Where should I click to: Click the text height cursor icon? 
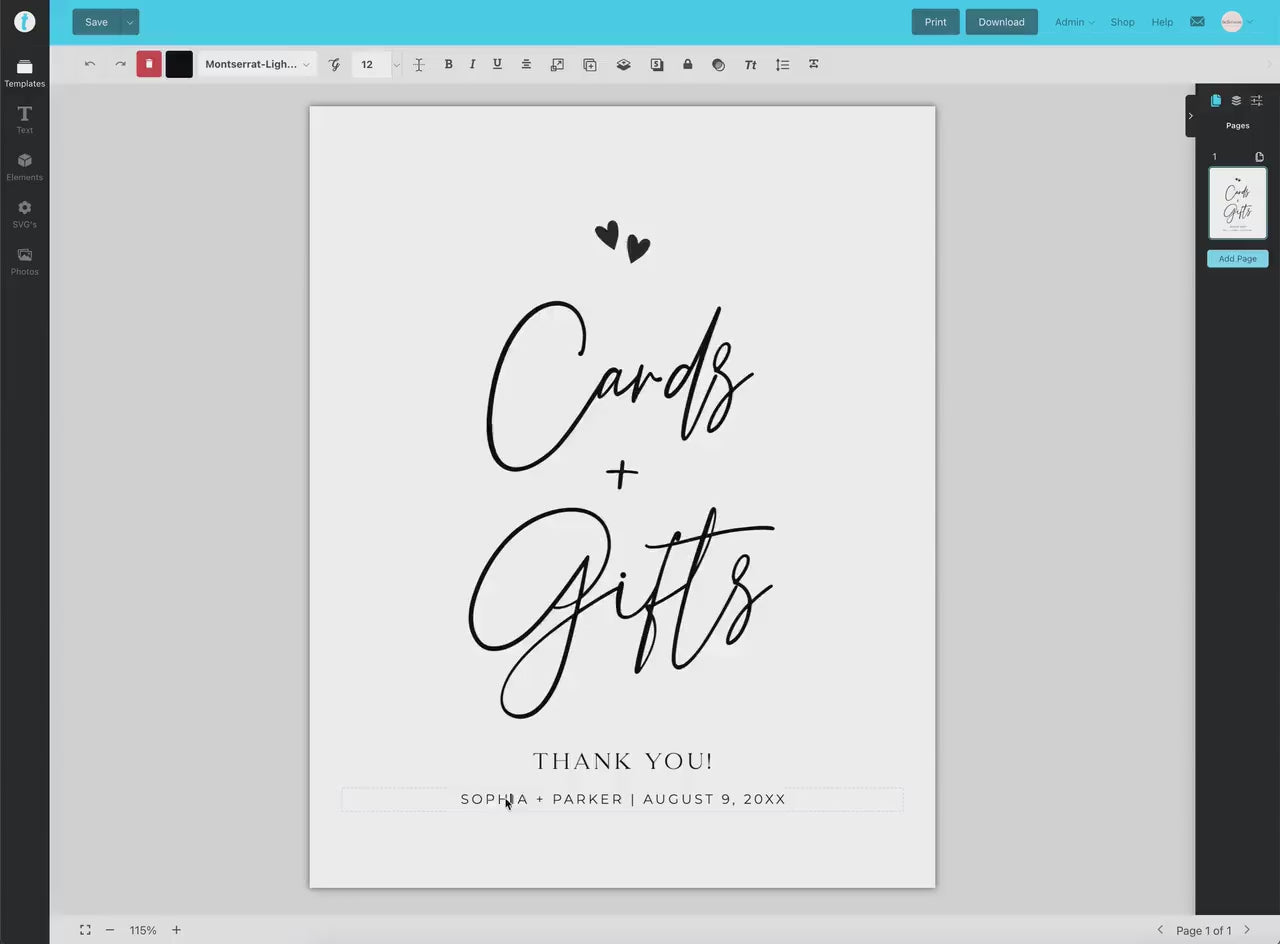click(x=419, y=64)
